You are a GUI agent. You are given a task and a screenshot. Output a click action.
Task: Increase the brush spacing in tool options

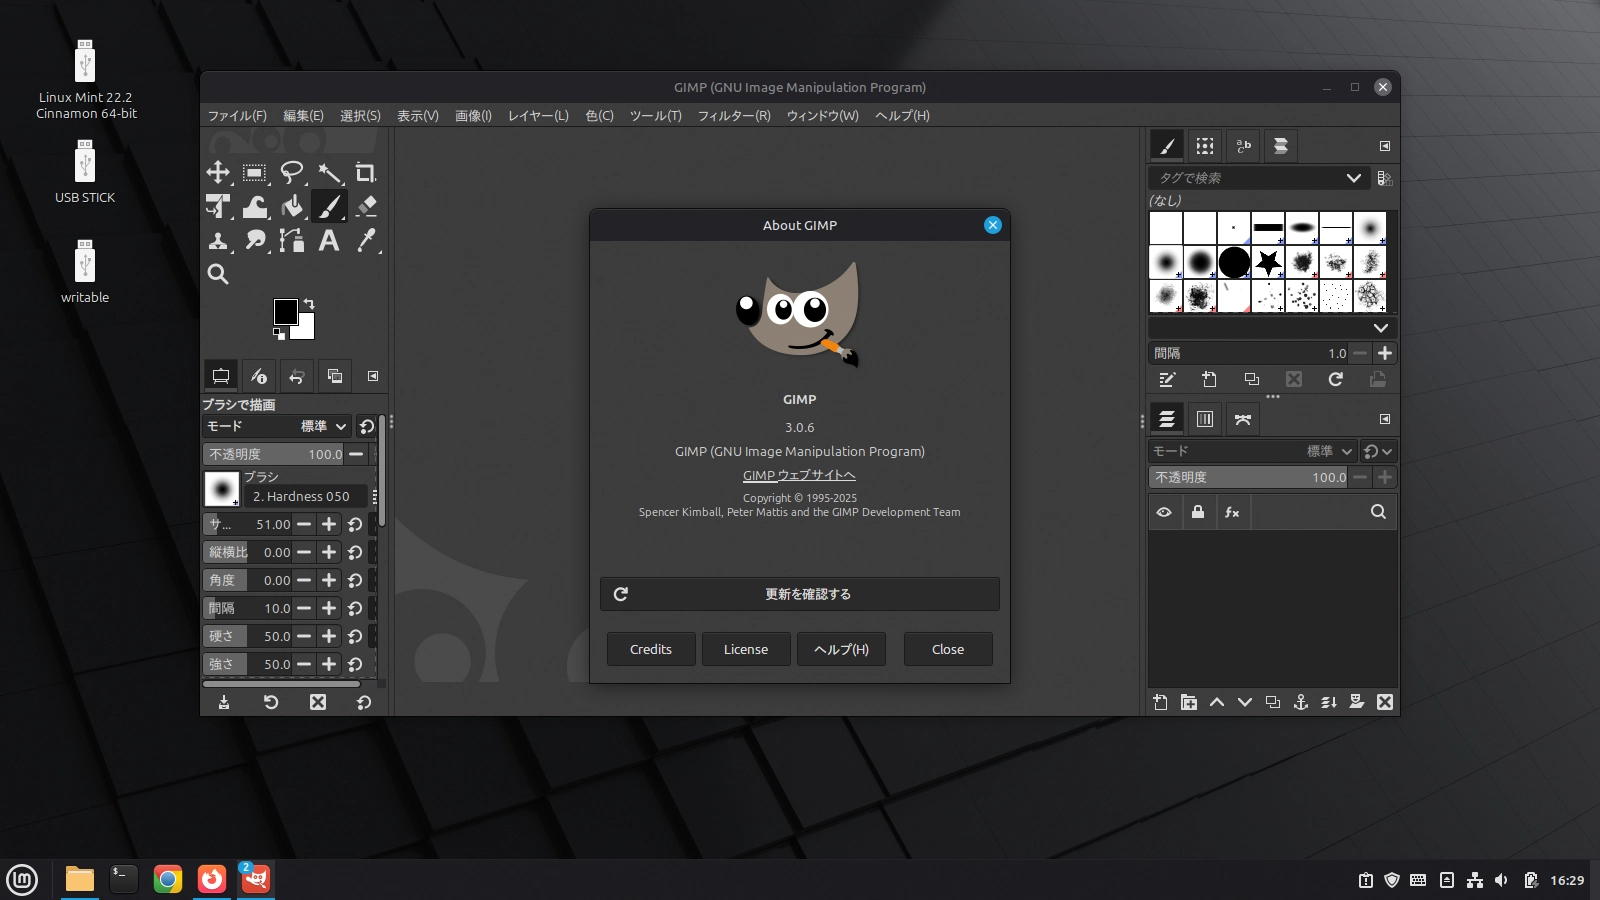(x=329, y=608)
